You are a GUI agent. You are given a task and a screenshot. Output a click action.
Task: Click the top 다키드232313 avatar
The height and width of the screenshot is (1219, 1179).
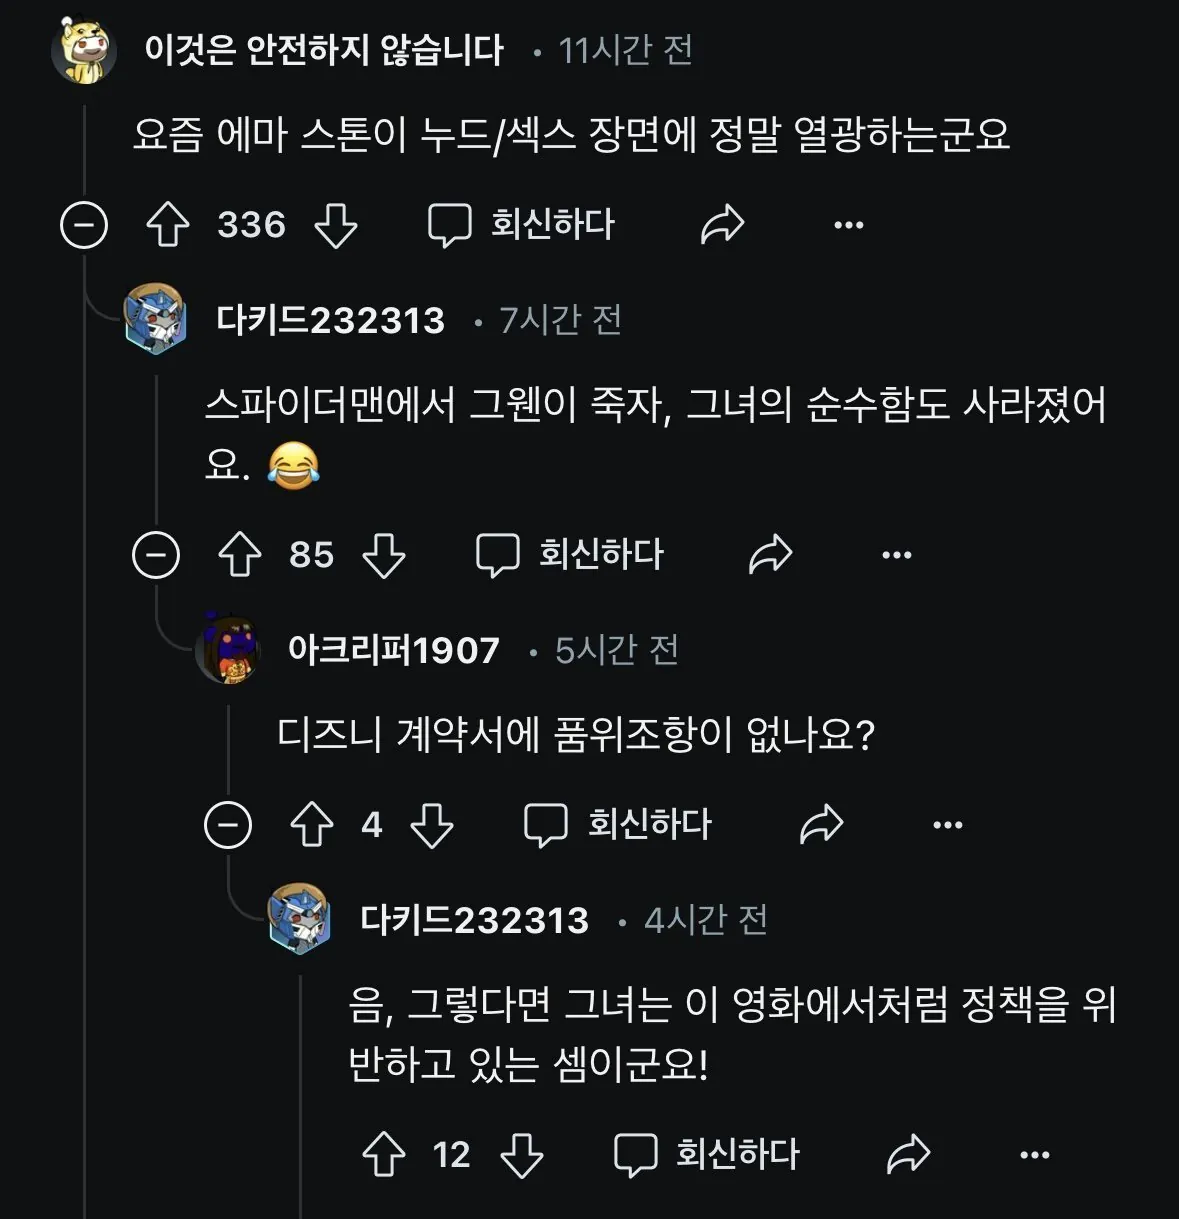point(155,319)
